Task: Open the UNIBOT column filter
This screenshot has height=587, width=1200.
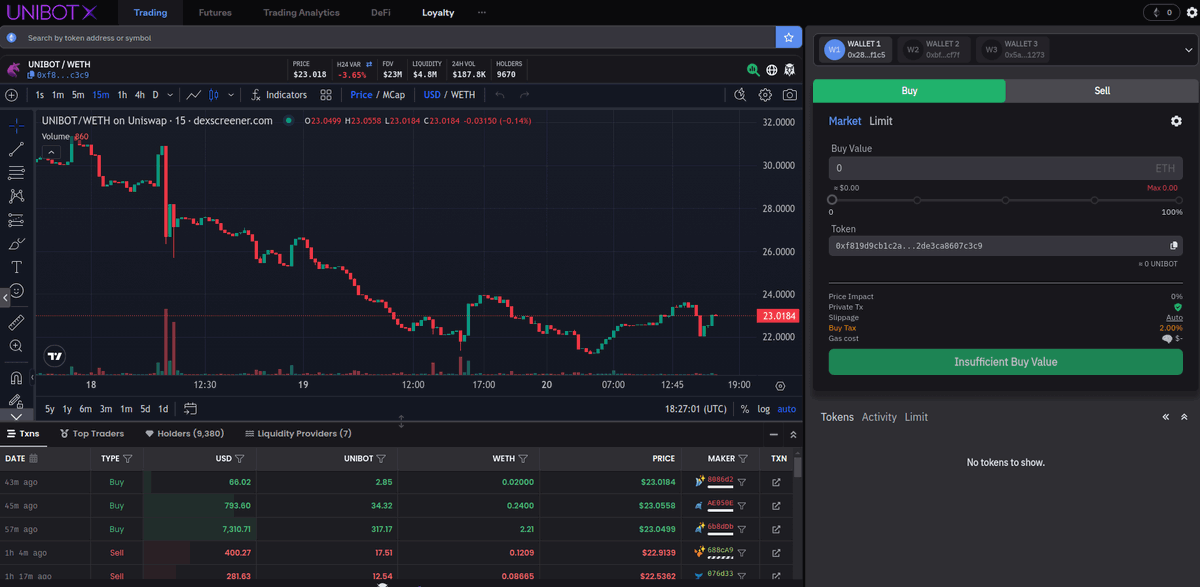Action: (x=381, y=458)
